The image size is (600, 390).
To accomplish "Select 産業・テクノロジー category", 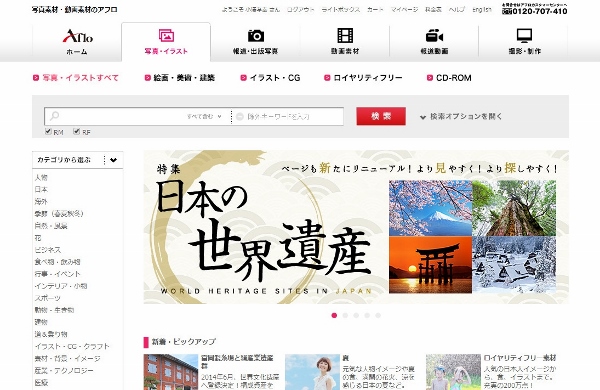I will (x=64, y=370).
